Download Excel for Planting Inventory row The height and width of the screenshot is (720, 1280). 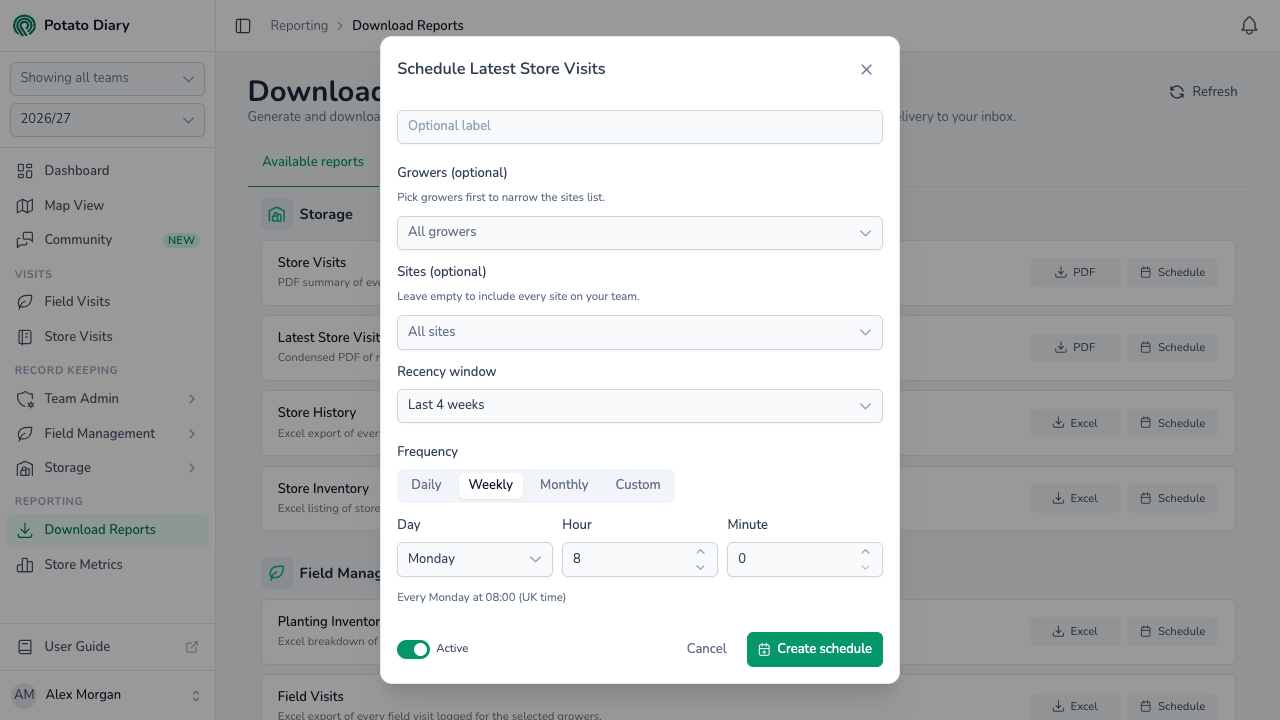[x=1075, y=631]
